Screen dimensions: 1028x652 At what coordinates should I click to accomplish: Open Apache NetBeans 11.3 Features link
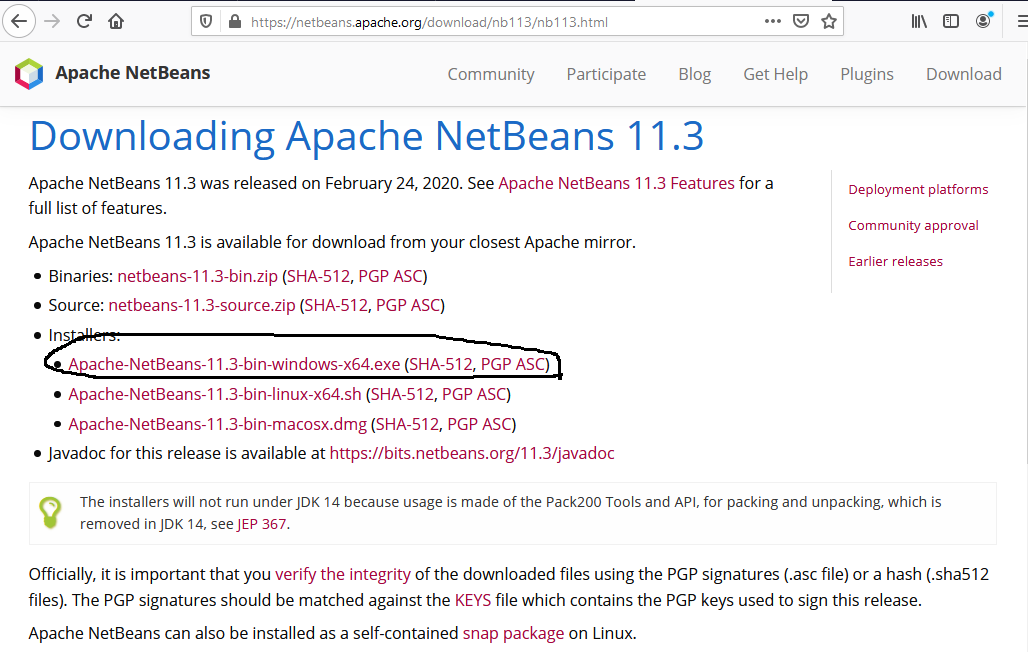click(616, 183)
